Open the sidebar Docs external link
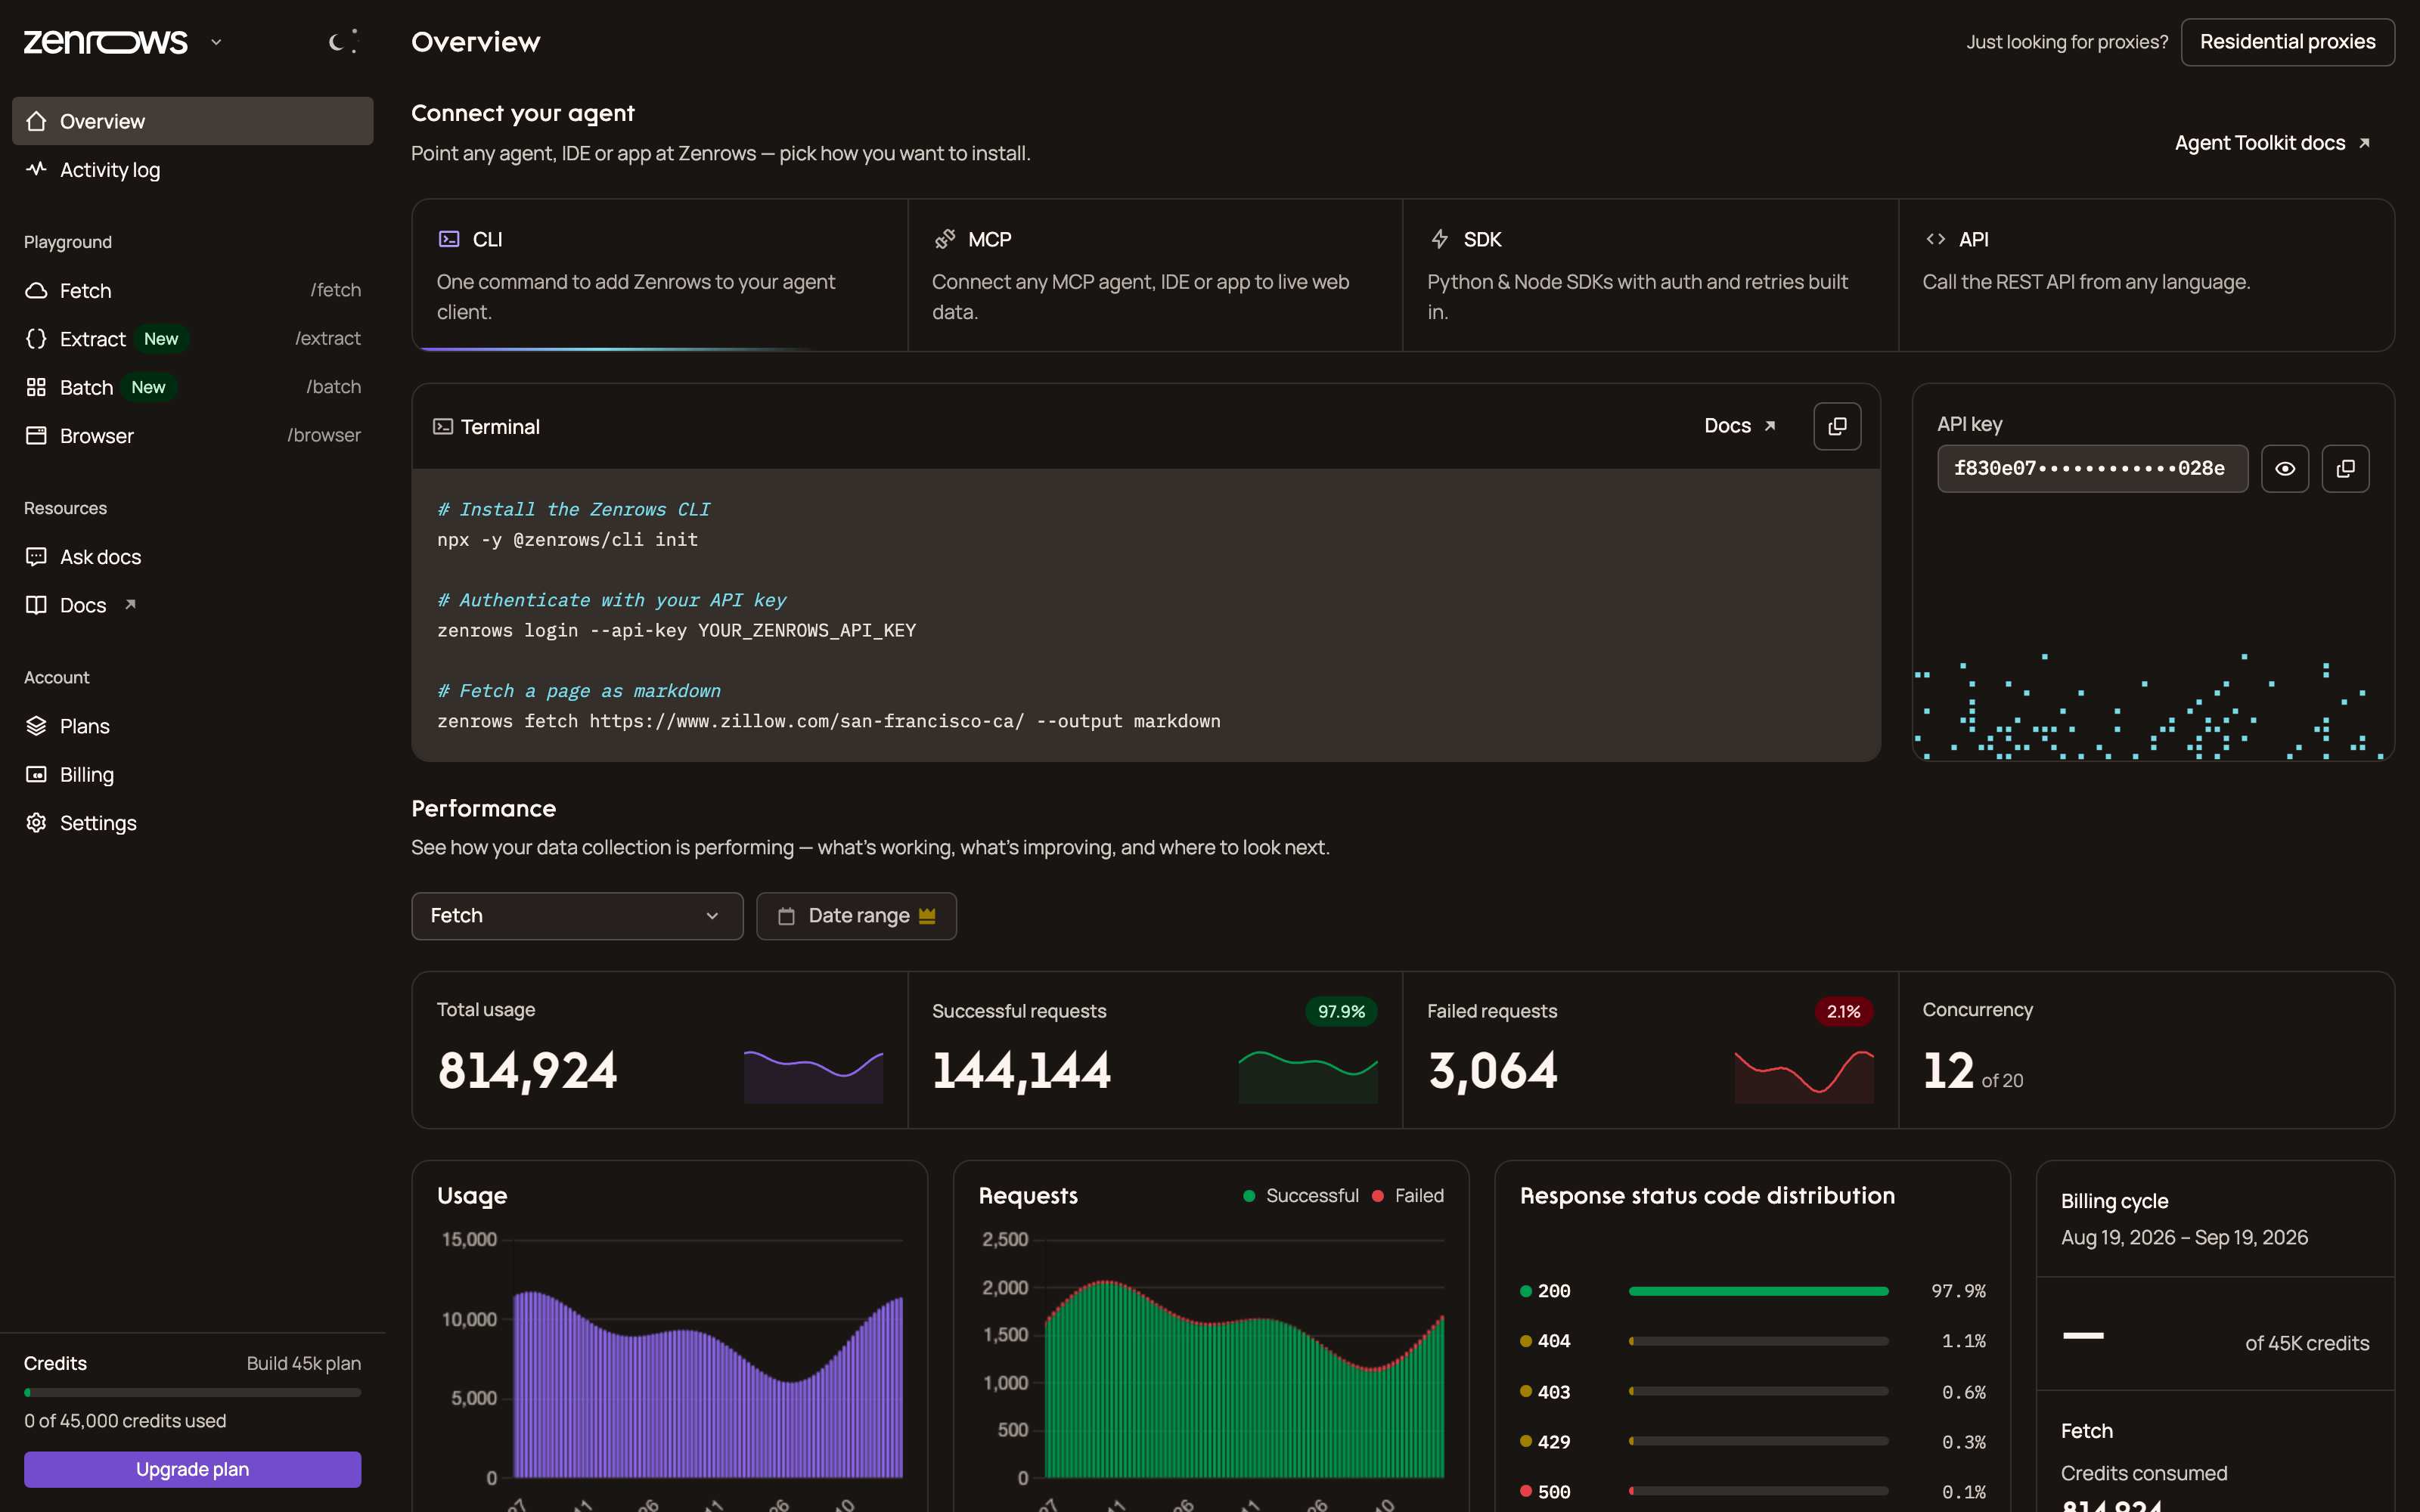2420x1512 pixels. pos(193,605)
